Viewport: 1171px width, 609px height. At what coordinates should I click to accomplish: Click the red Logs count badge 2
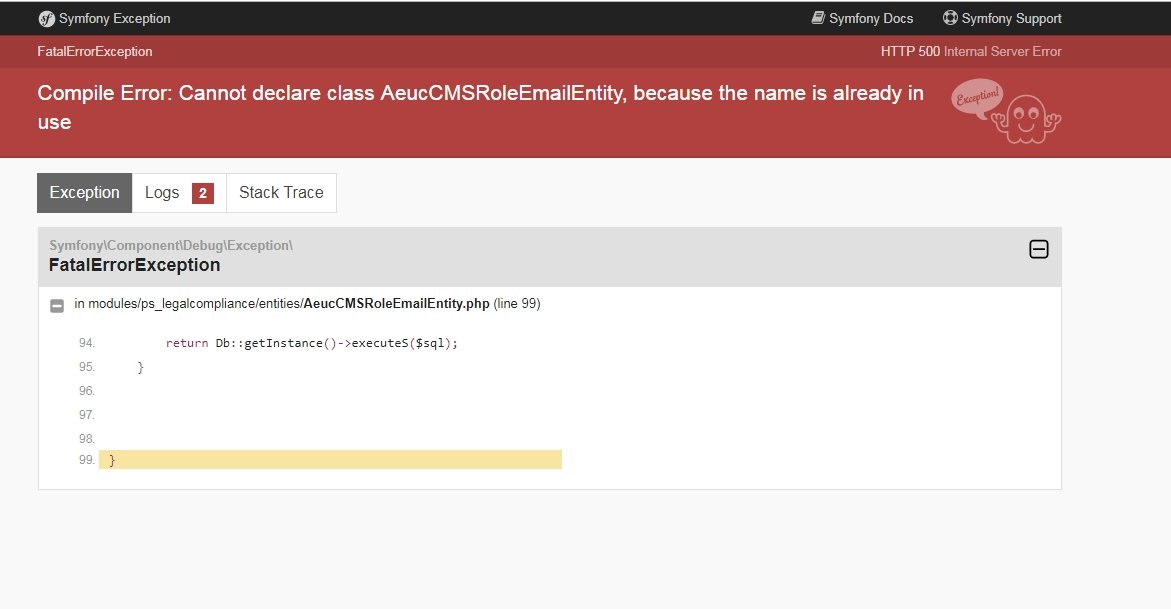coord(202,193)
